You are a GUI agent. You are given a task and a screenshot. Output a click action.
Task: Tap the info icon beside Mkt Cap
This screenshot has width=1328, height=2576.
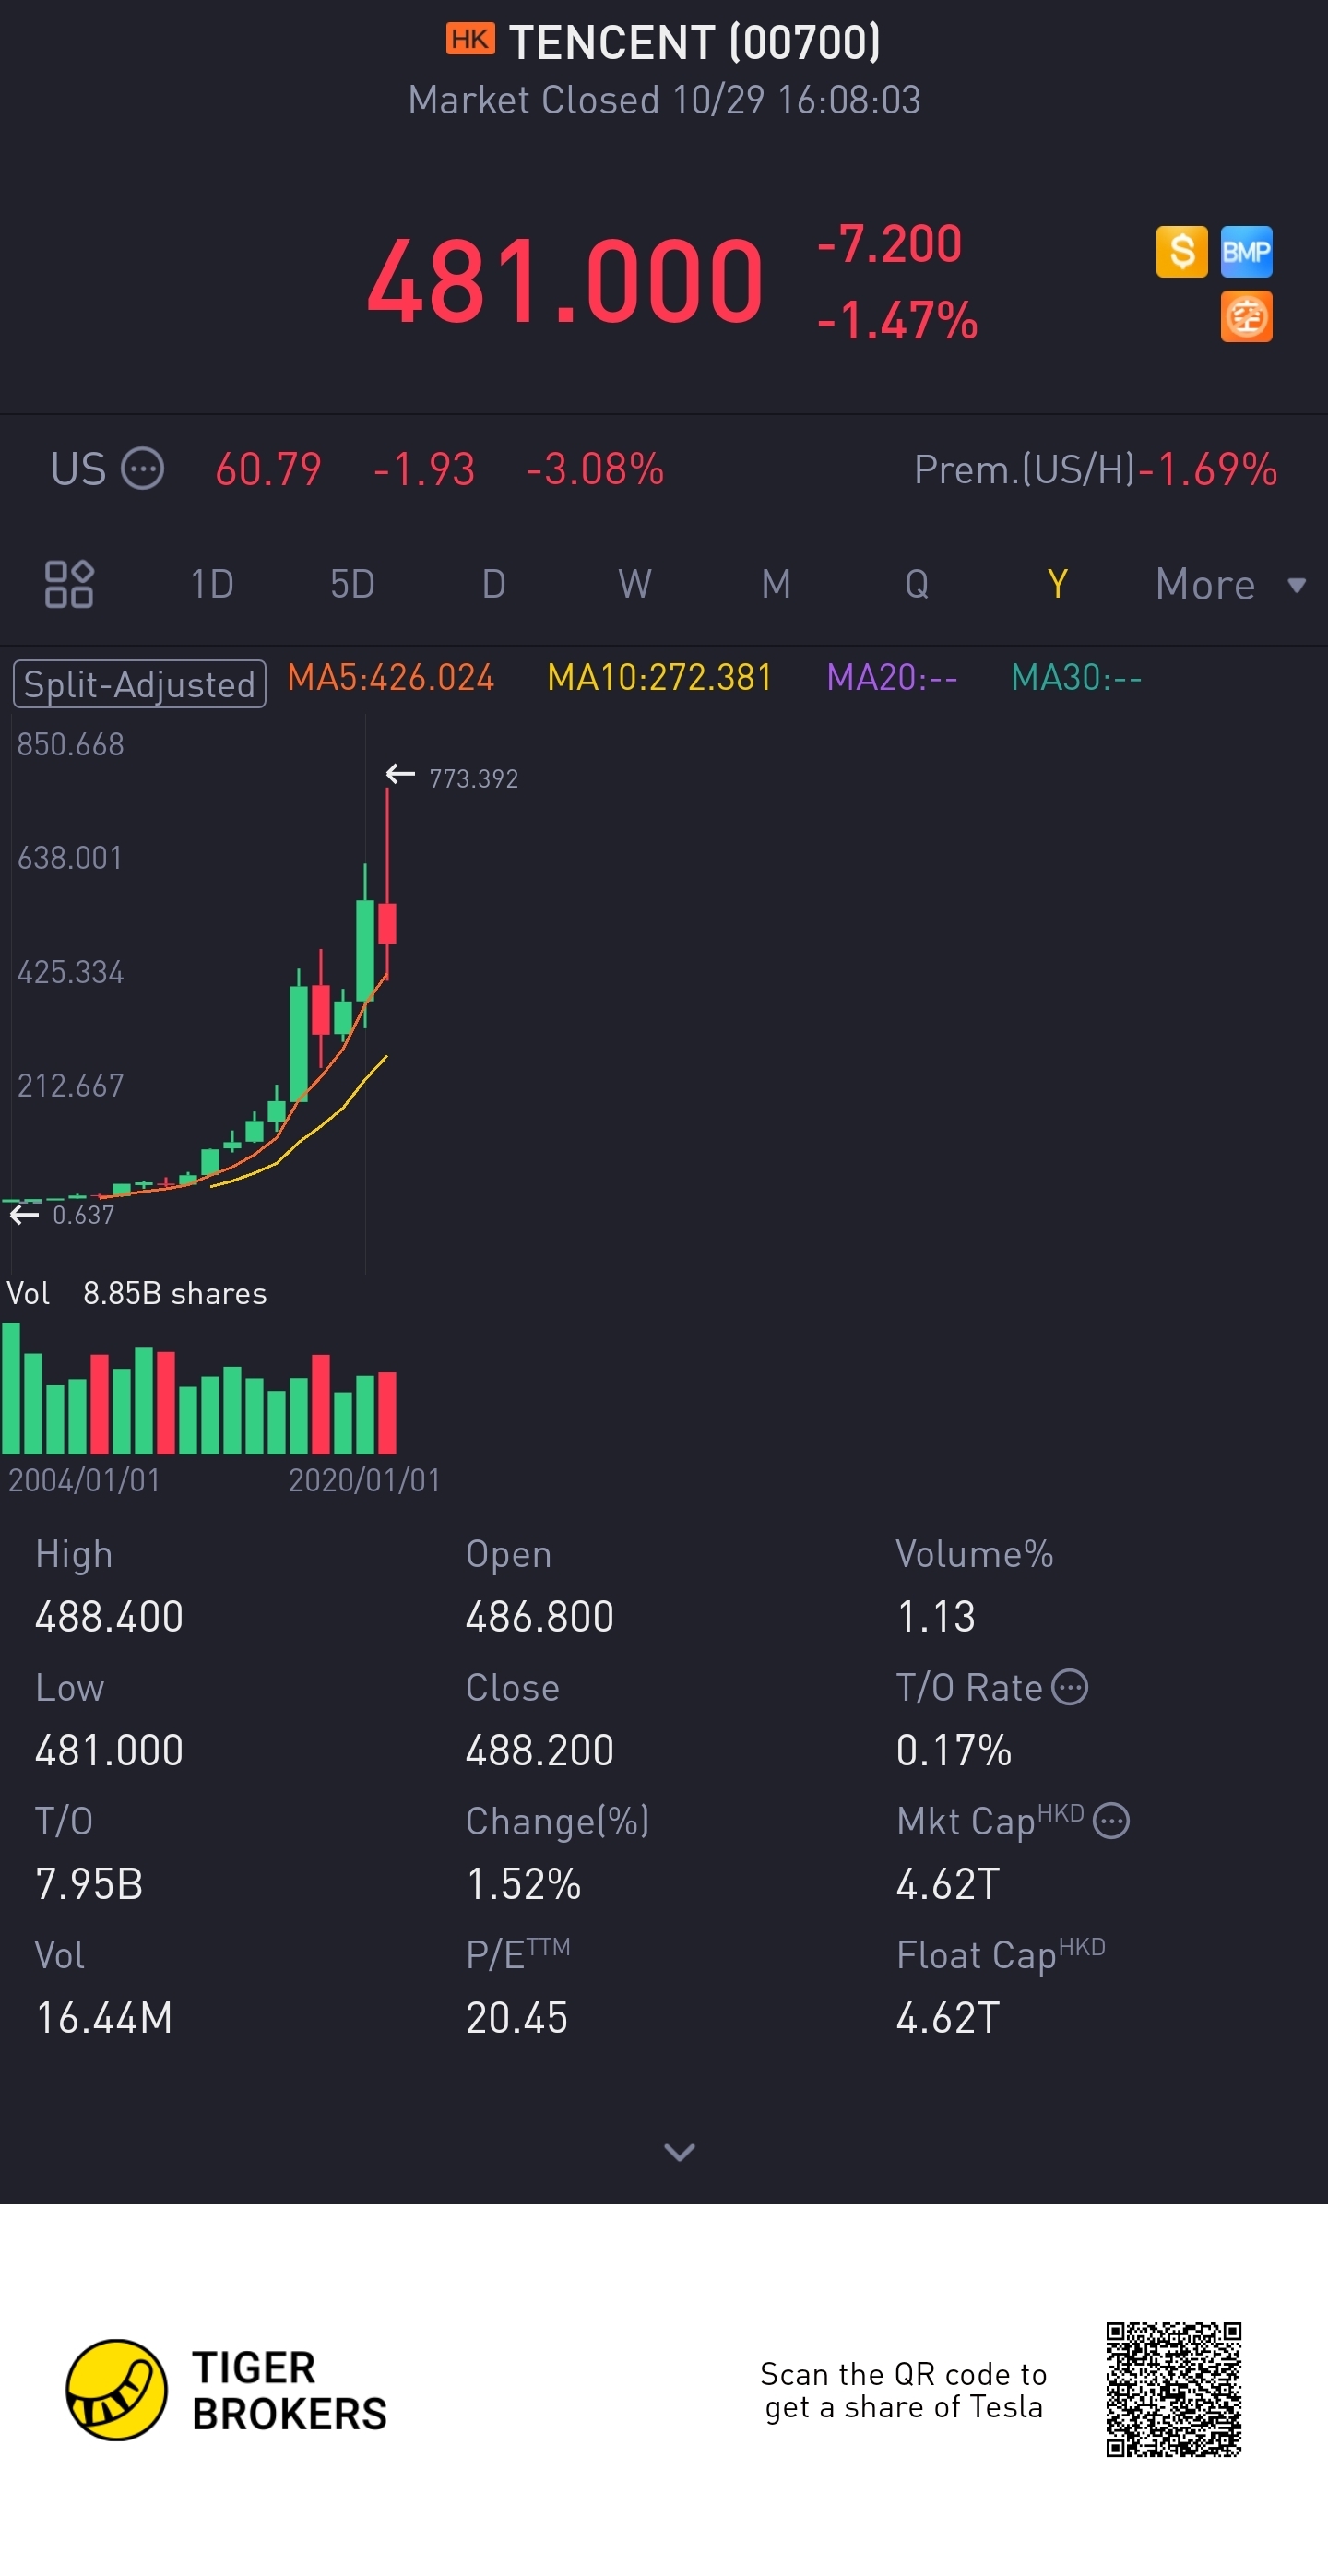[1111, 1821]
